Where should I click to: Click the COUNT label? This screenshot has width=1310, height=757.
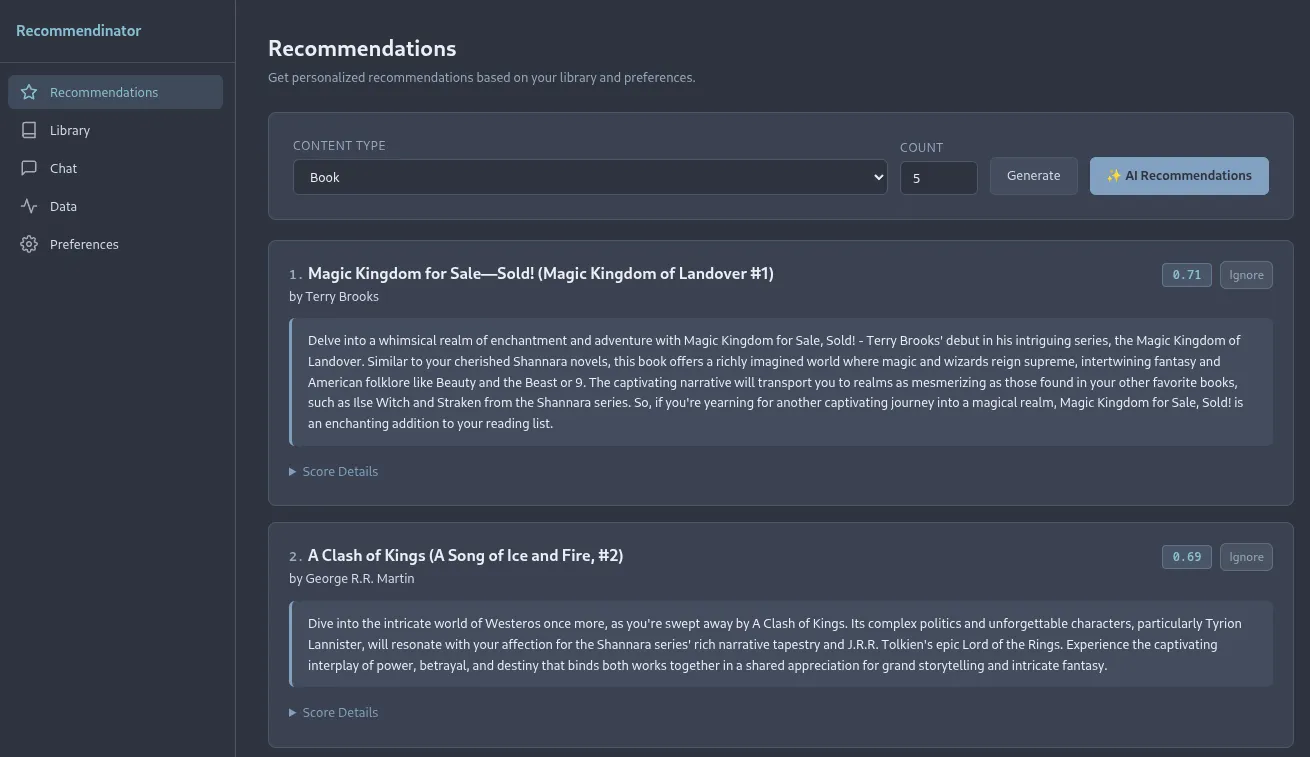tap(921, 147)
